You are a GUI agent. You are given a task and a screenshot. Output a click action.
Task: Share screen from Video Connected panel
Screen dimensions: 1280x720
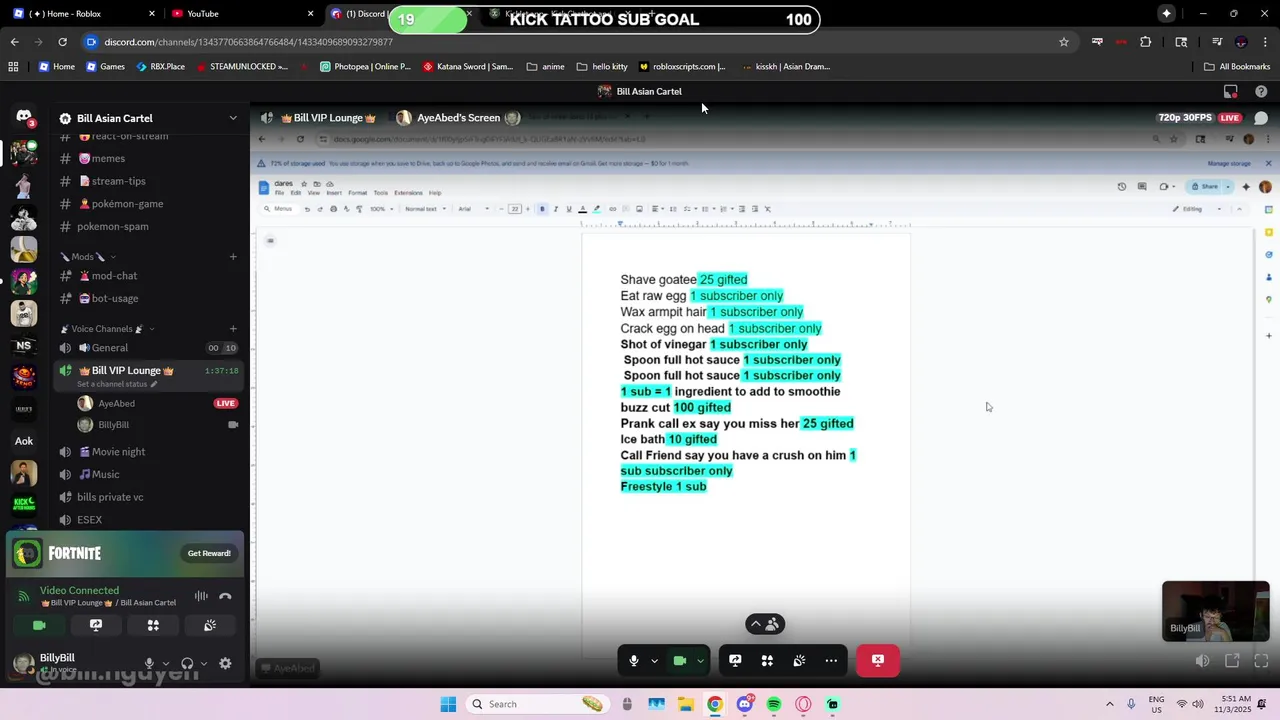(x=96, y=625)
